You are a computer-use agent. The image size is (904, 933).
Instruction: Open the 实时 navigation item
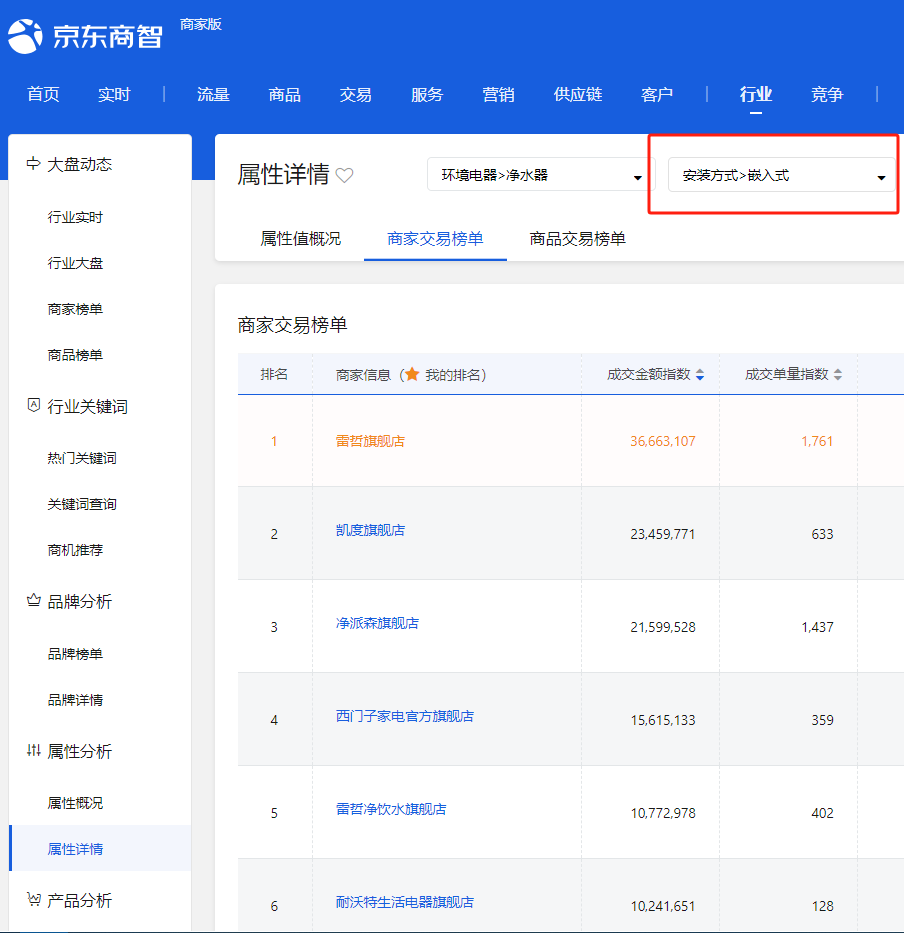114,94
